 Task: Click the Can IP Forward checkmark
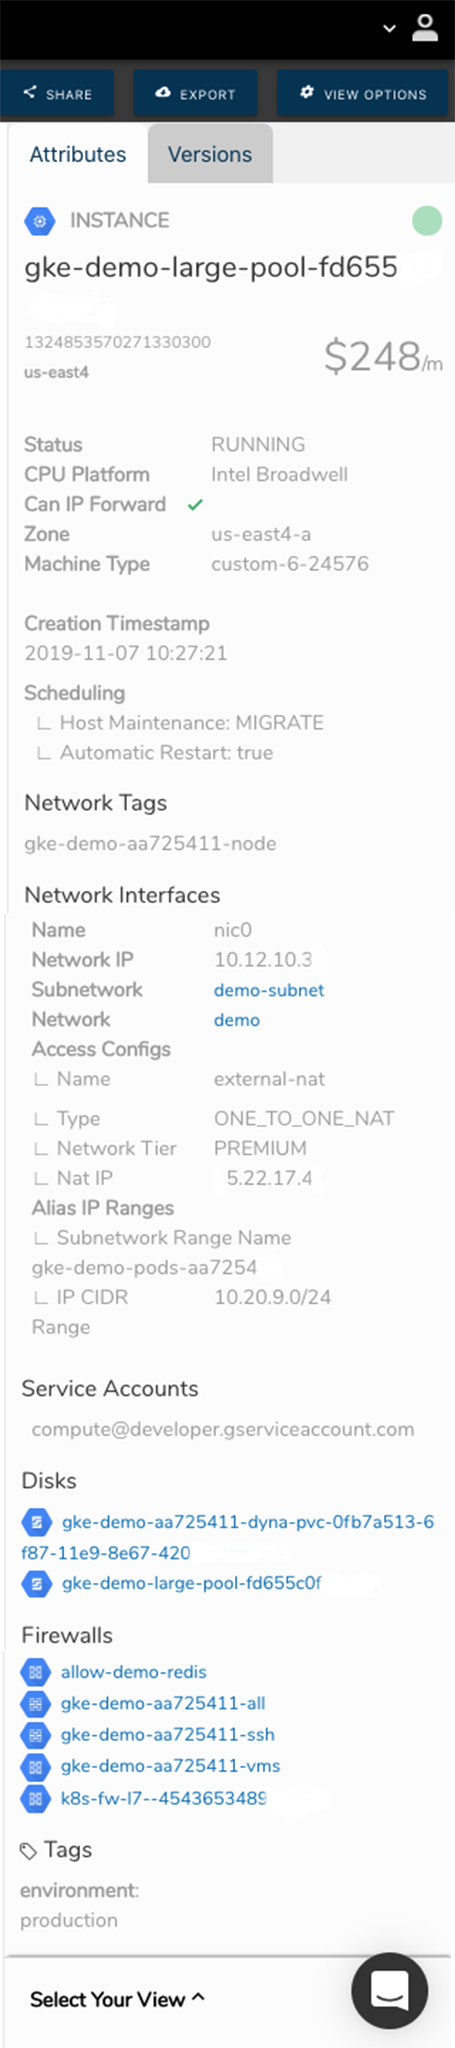click(x=195, y=505)
